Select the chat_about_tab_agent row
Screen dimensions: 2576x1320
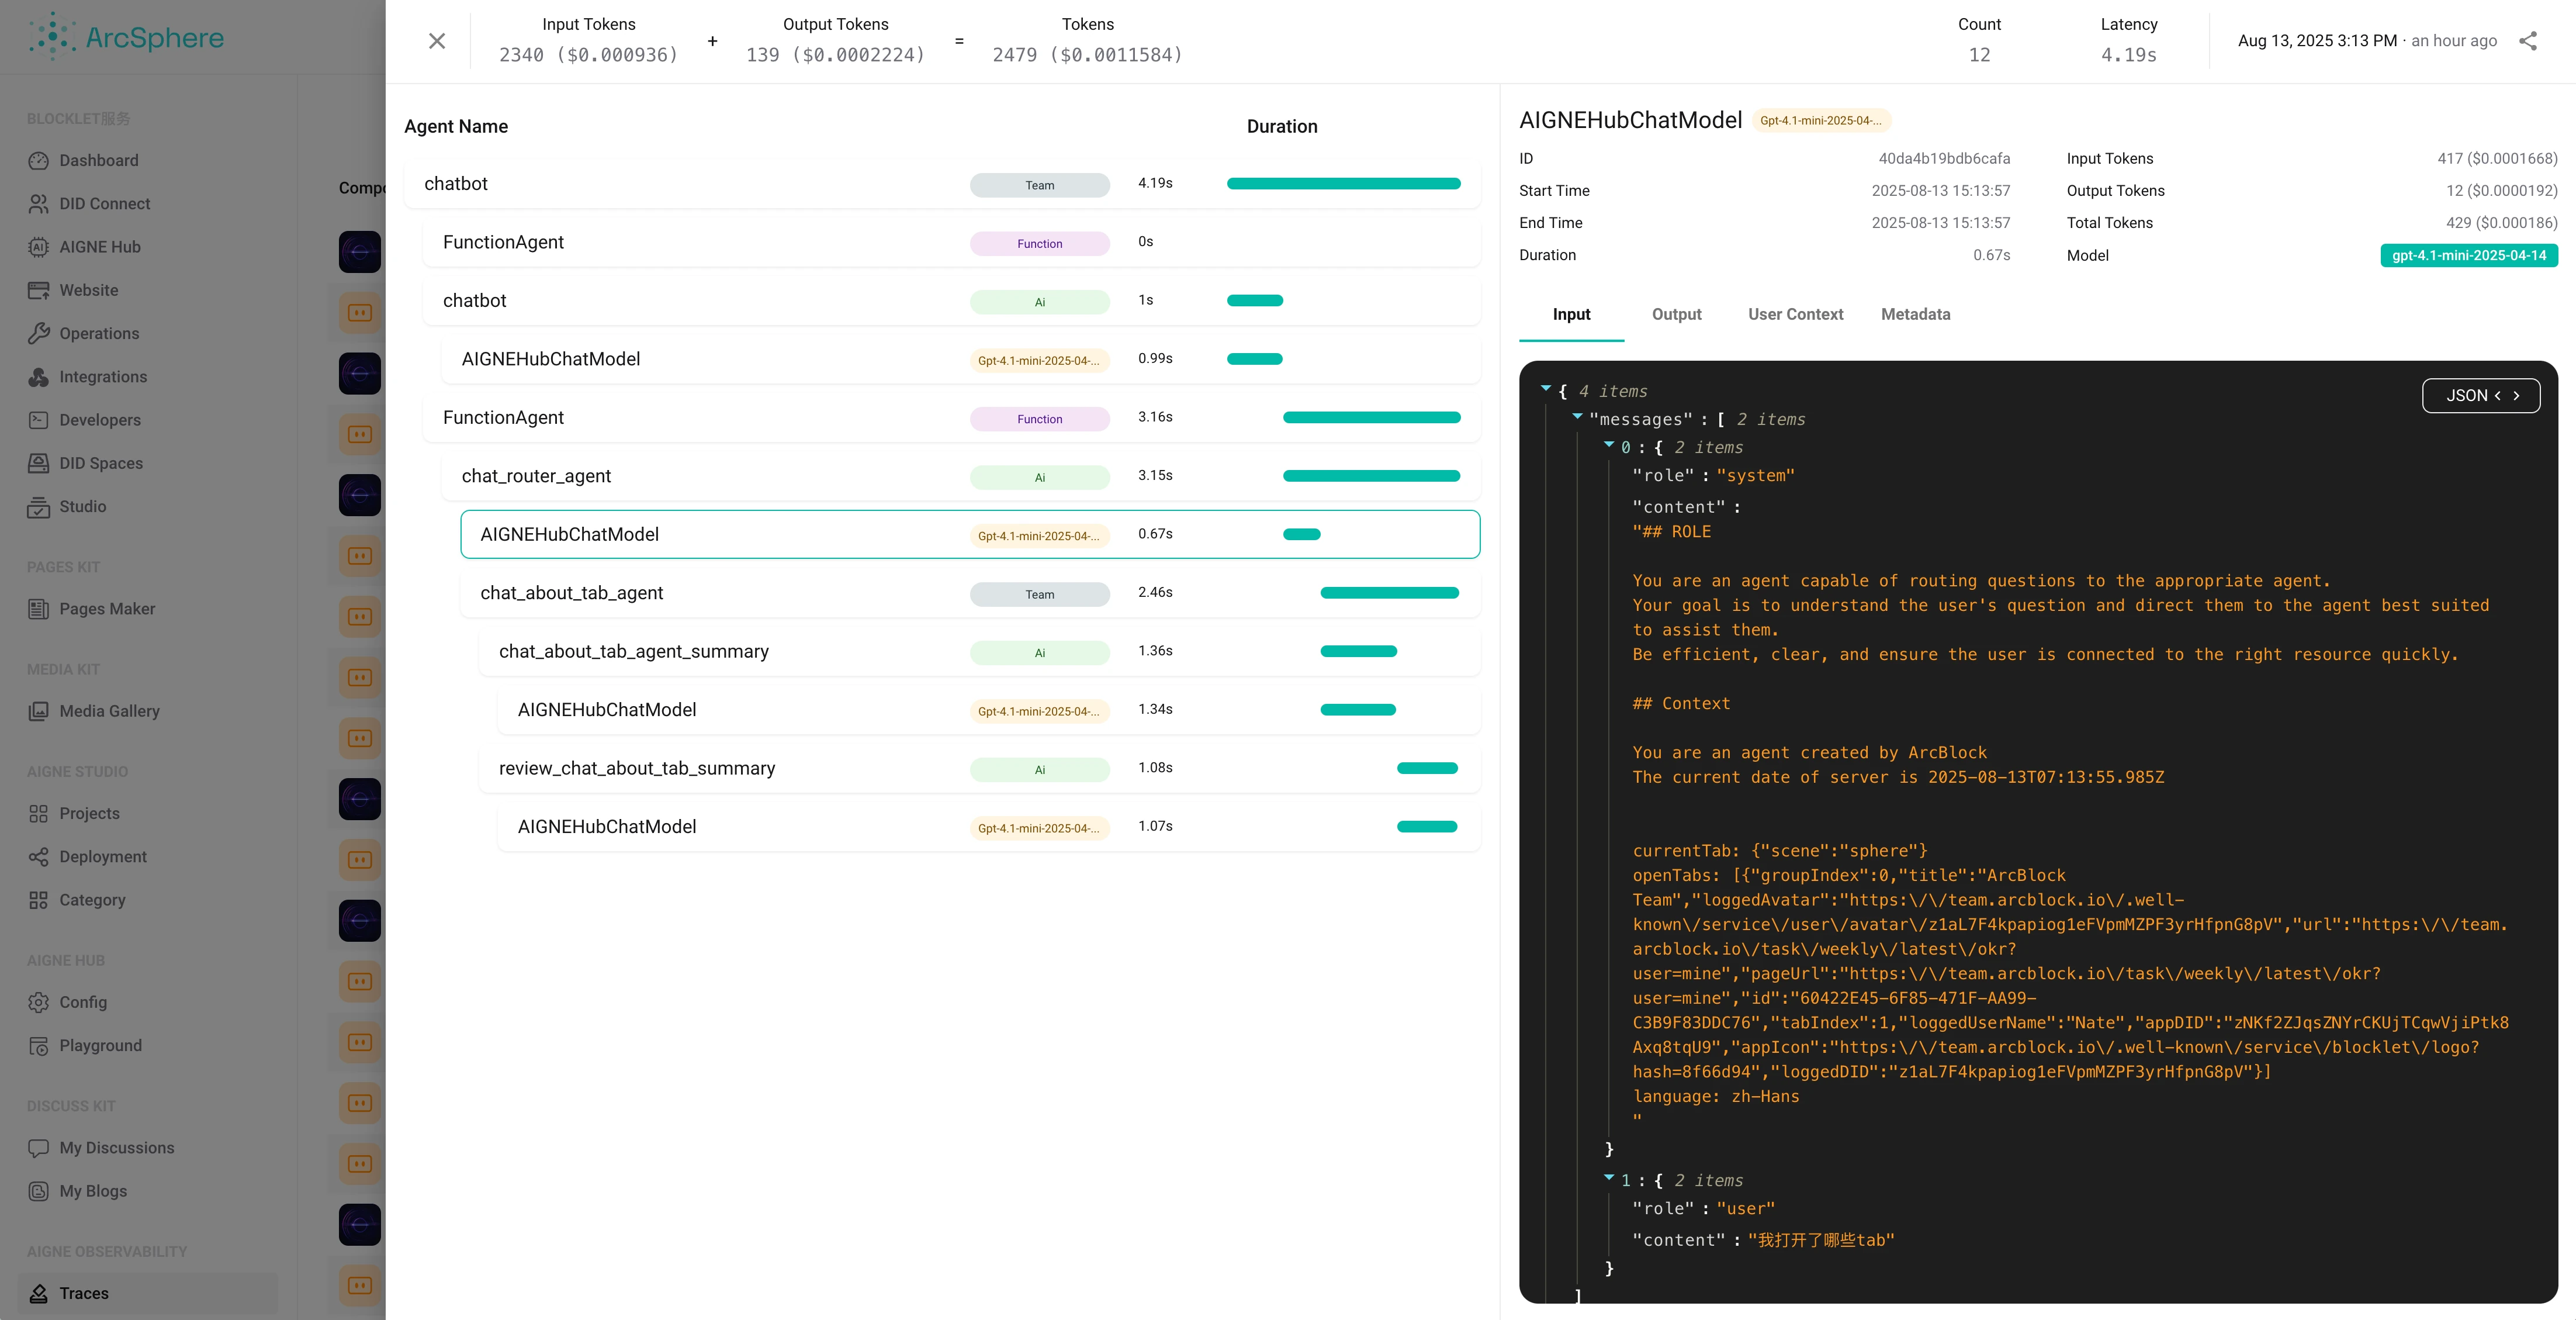click(970, 593)
